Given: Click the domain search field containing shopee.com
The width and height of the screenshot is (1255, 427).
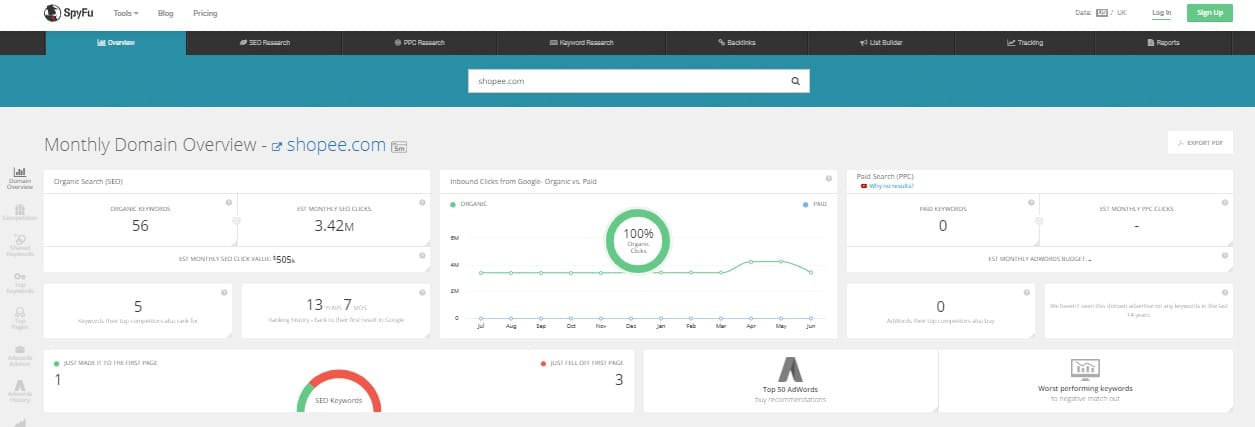Looking at the screenshot, I should (626, 81).
